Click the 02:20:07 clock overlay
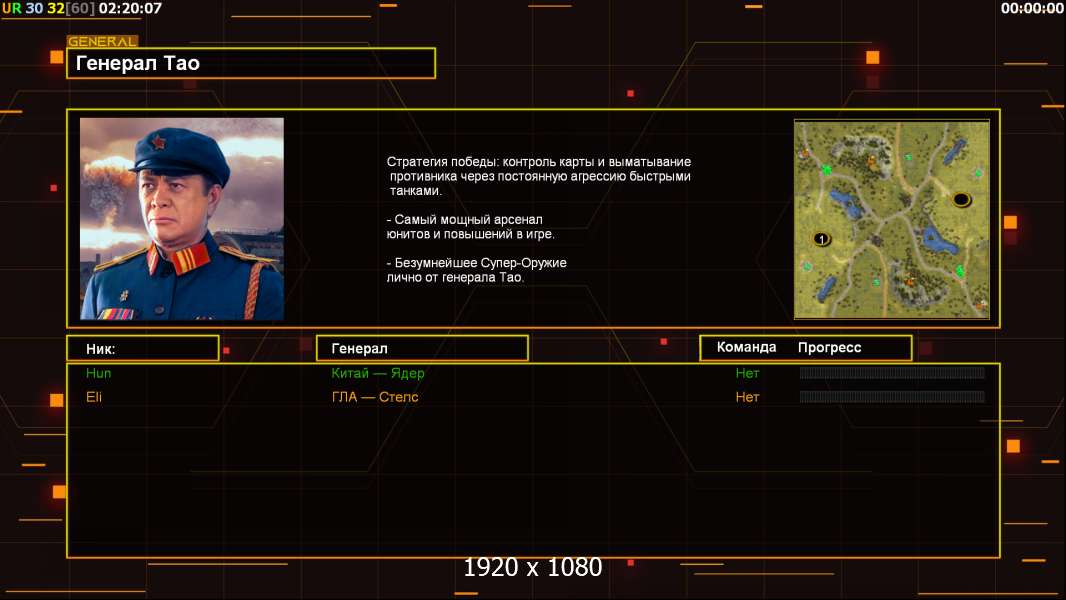The width and height of the screenshot is (1066, 600). click(130, 9)
